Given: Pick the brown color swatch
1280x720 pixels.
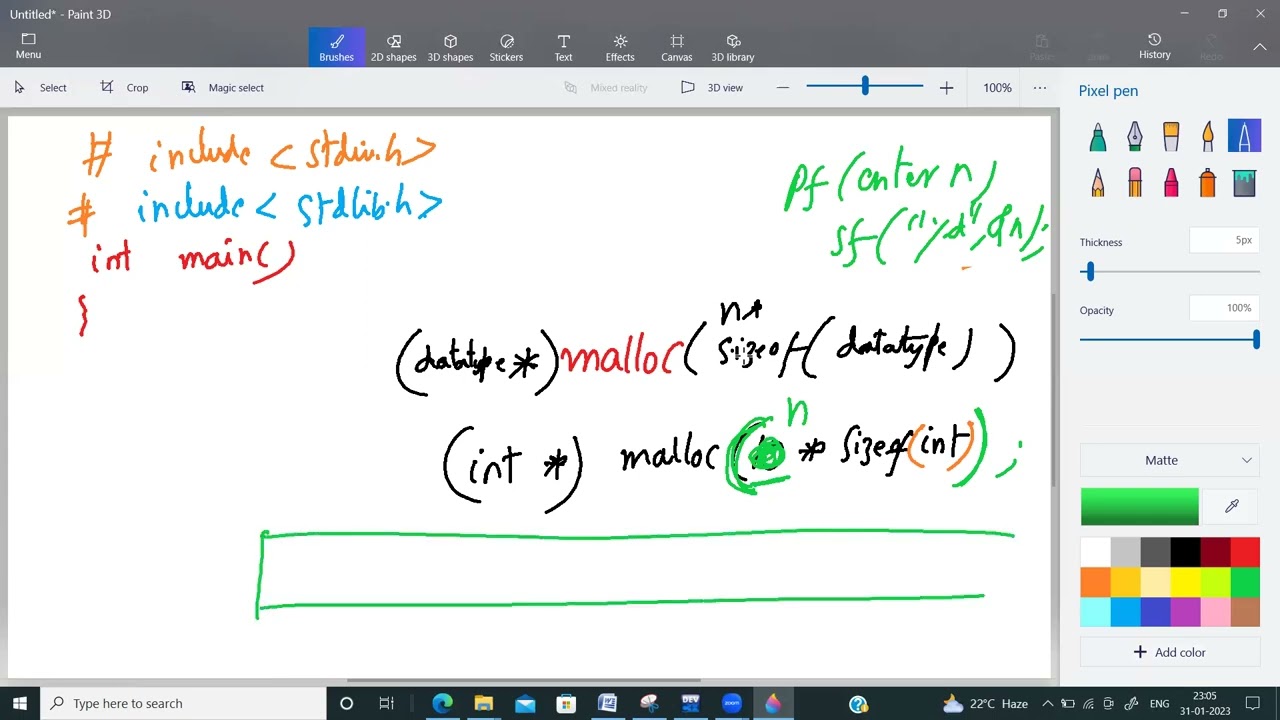Looking at the screenshot, I should pos(1245,612).
